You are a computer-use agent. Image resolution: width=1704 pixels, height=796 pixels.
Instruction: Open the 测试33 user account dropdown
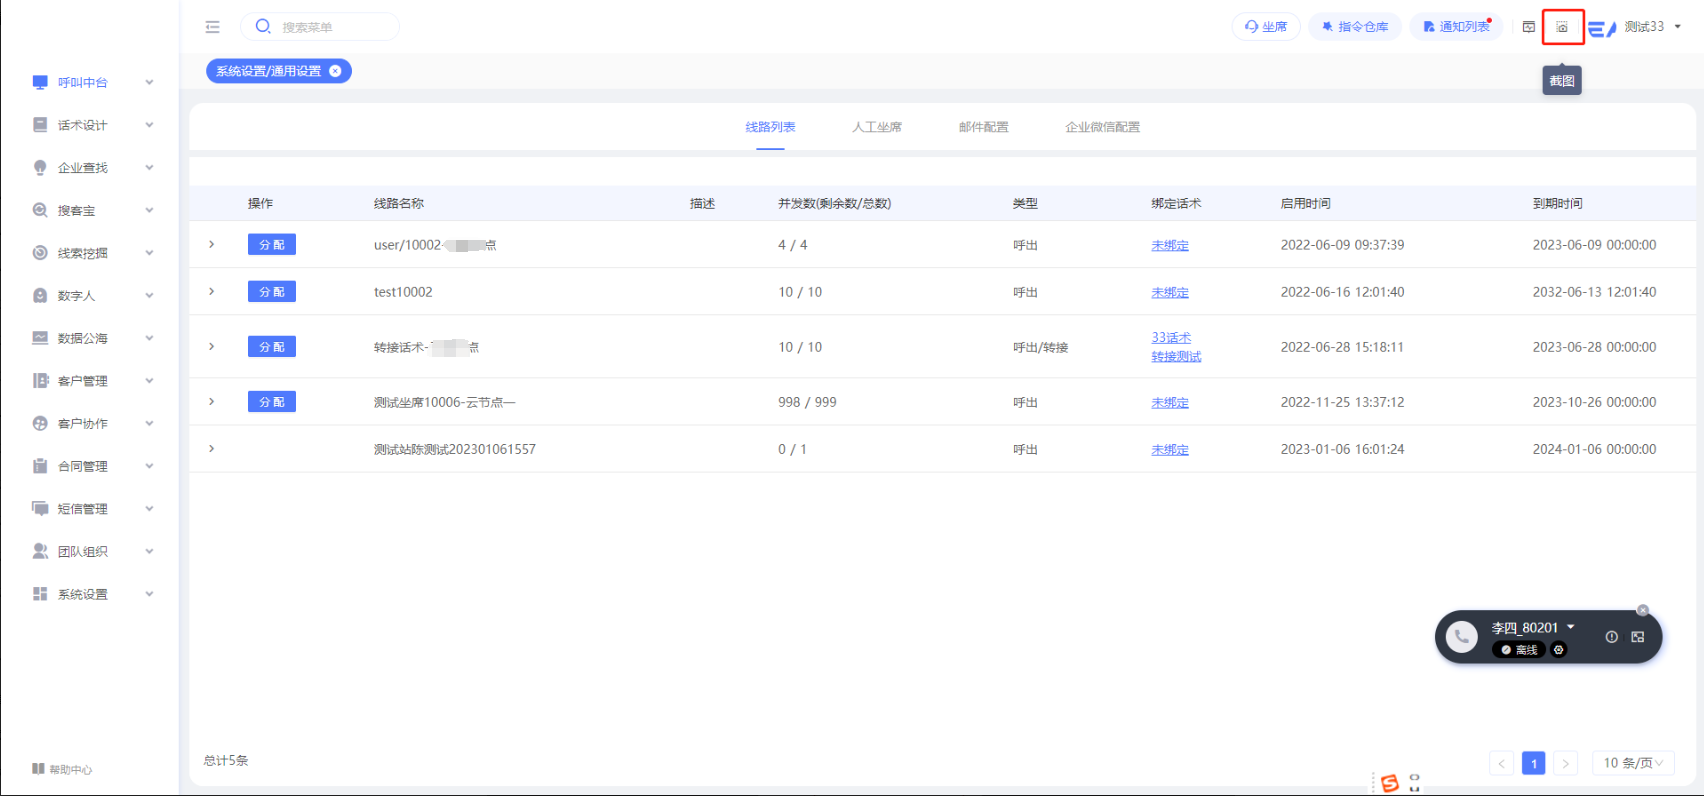click(1651, 27)
